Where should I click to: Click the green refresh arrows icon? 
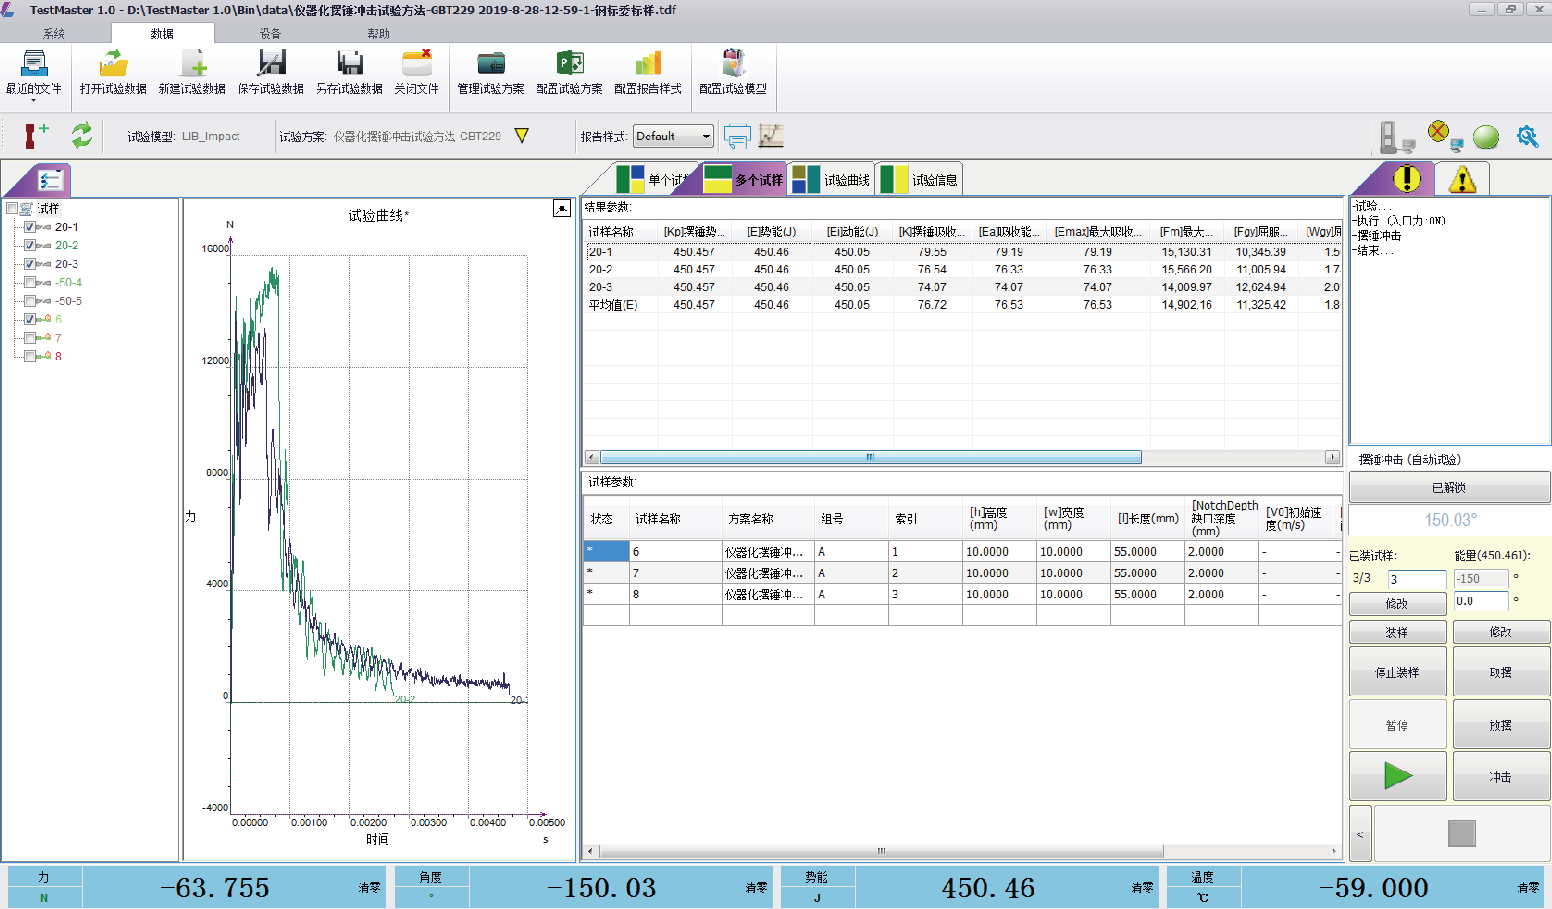pyautogui.click(x=82, y=135)
